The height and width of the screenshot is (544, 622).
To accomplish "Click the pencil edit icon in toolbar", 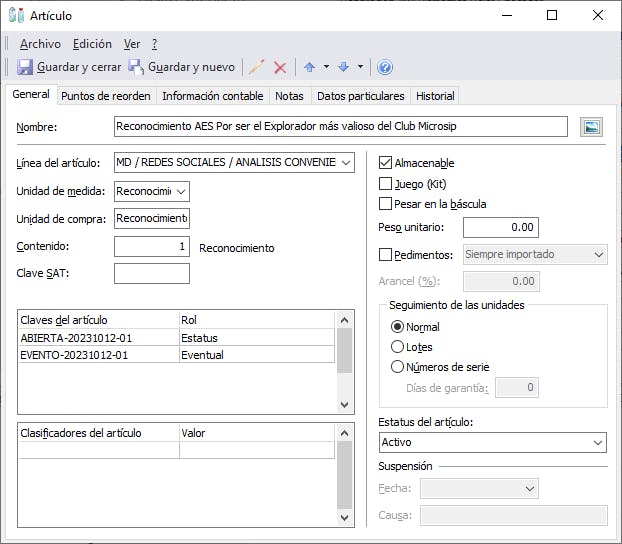I will point(257,67).
